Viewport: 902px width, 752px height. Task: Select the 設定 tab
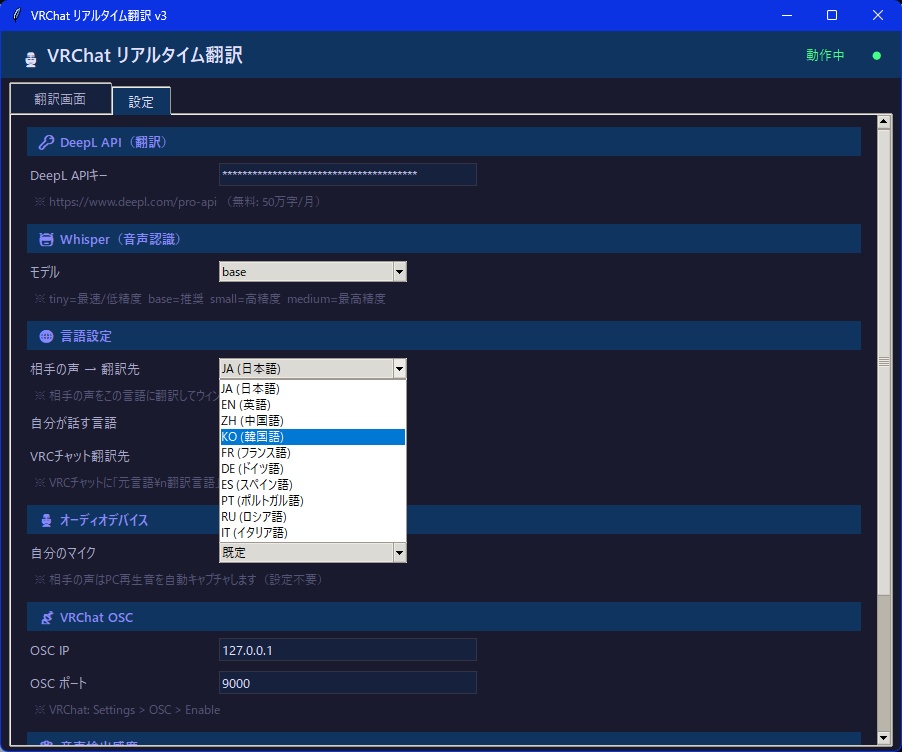pyautogui.click(x=141, y=101)
